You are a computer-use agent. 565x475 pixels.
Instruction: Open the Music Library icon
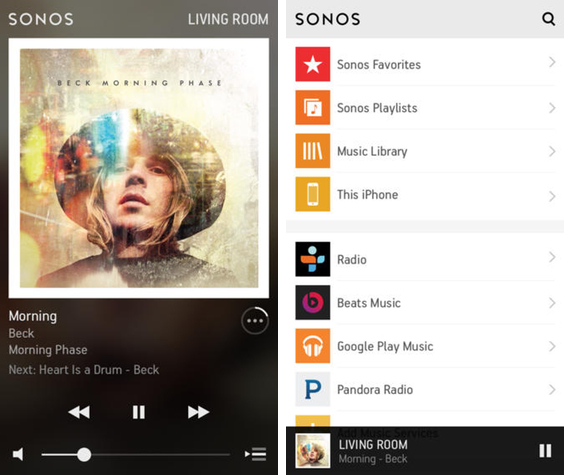(x=312, y=151)
